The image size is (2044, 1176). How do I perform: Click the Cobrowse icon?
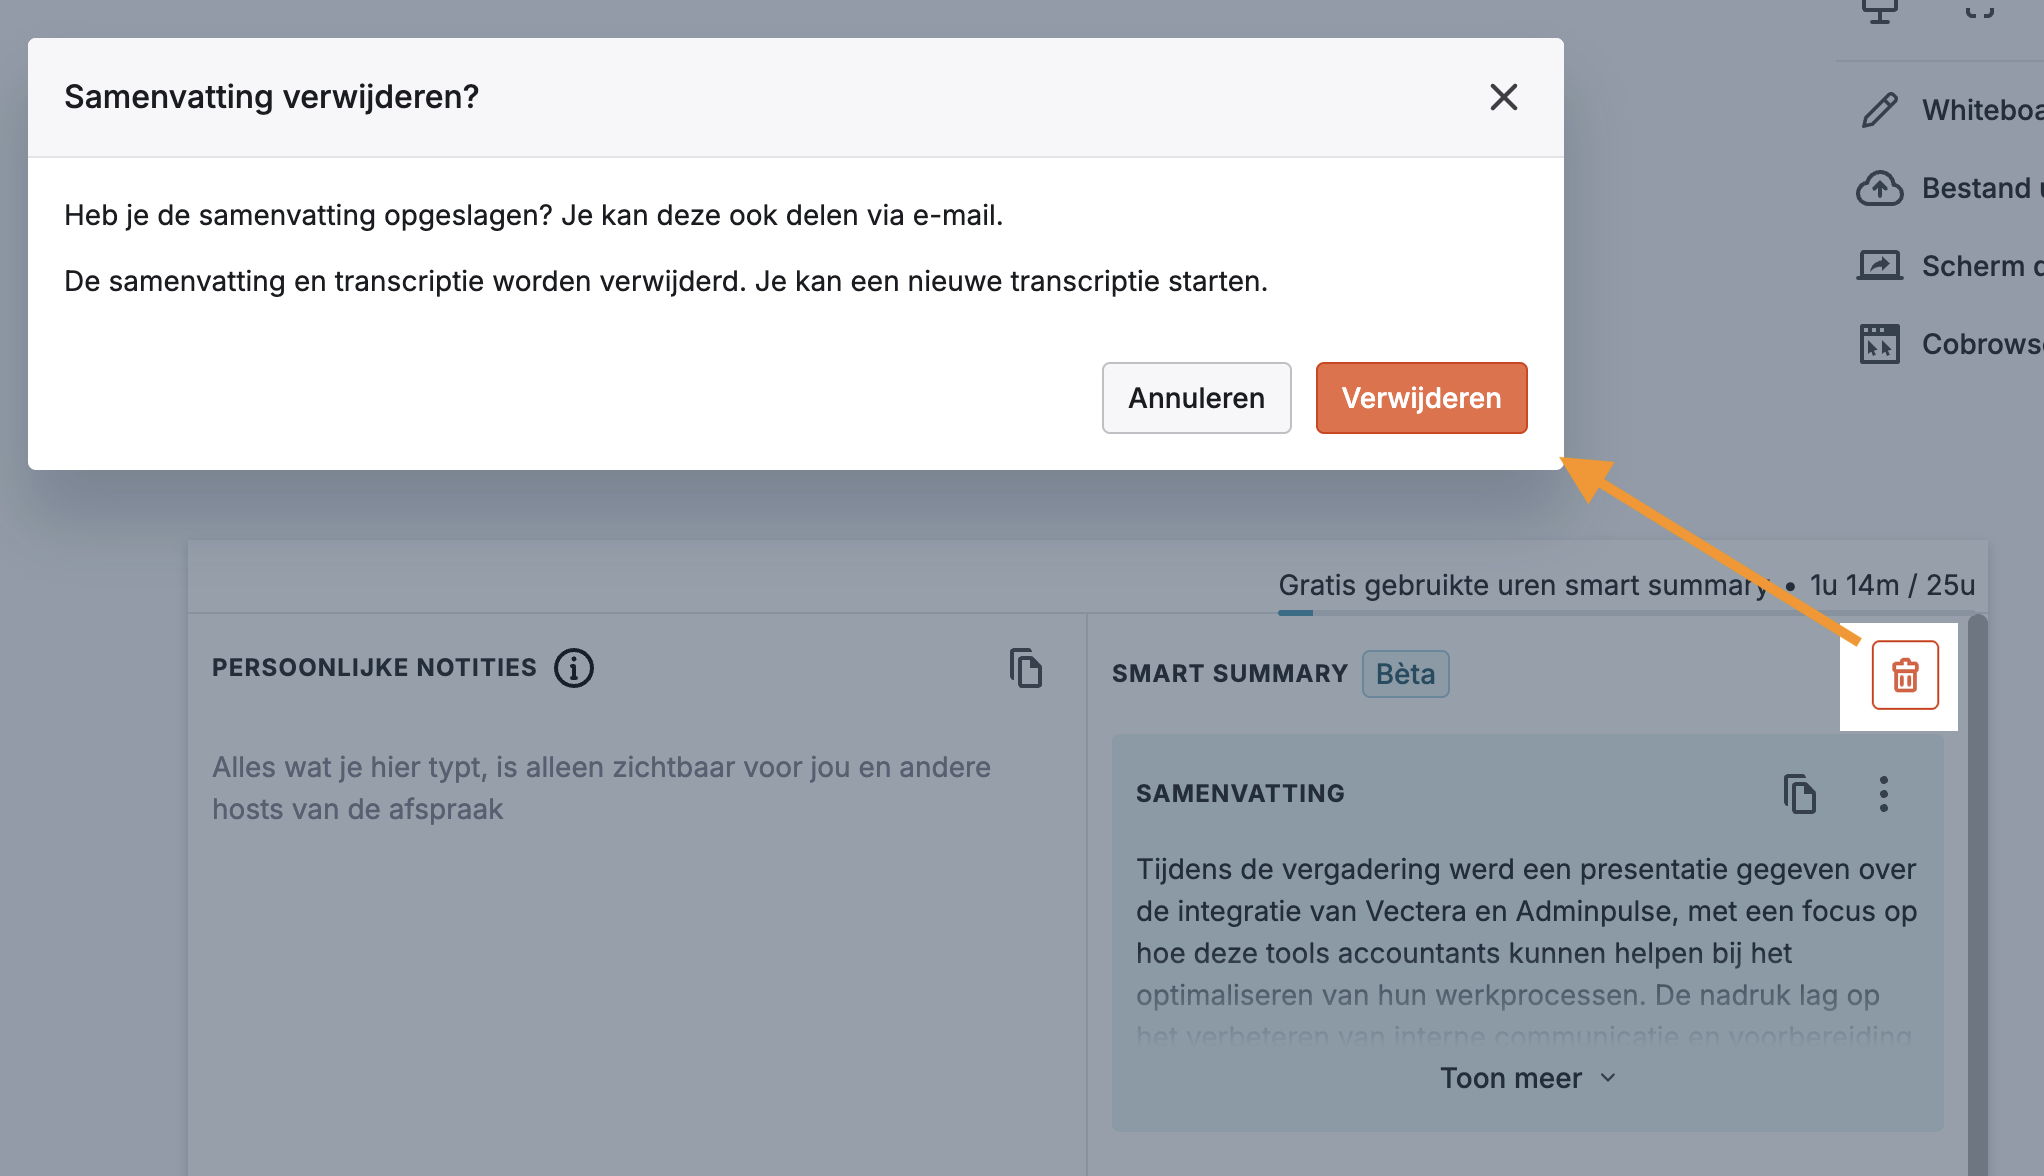point(1880,344)
